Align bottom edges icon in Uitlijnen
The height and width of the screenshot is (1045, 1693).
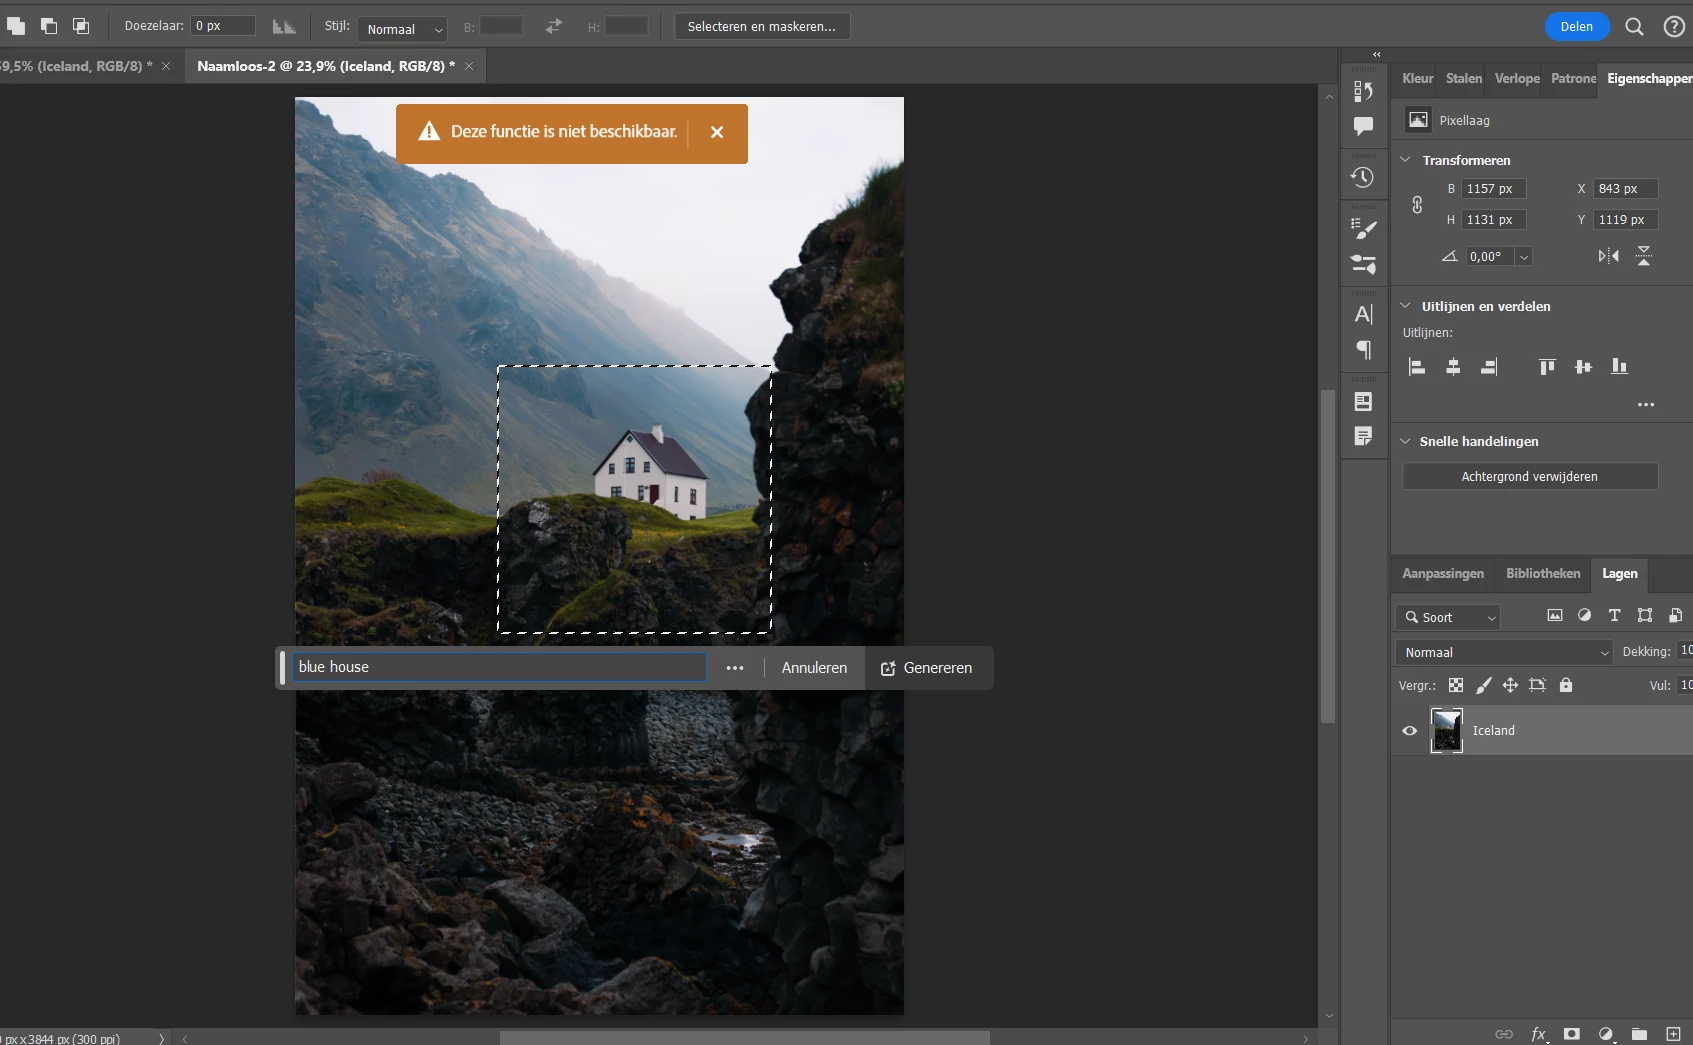1619,367
